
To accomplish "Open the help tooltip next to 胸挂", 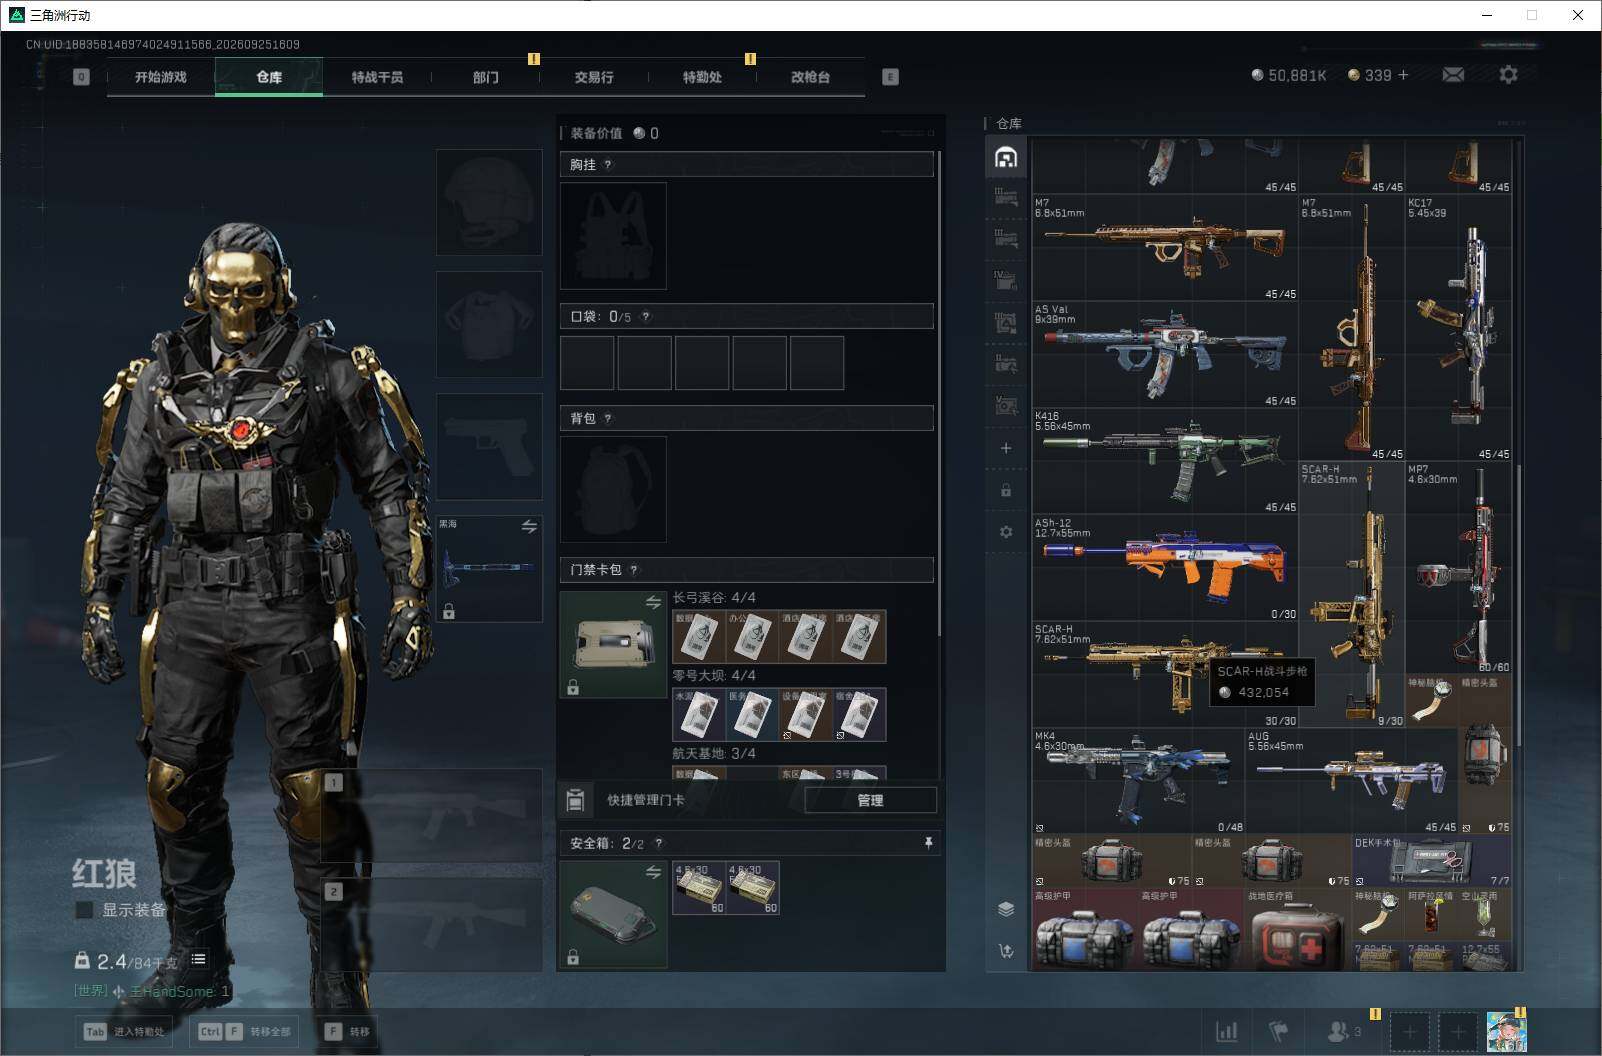I will click(x=608, y=164).
